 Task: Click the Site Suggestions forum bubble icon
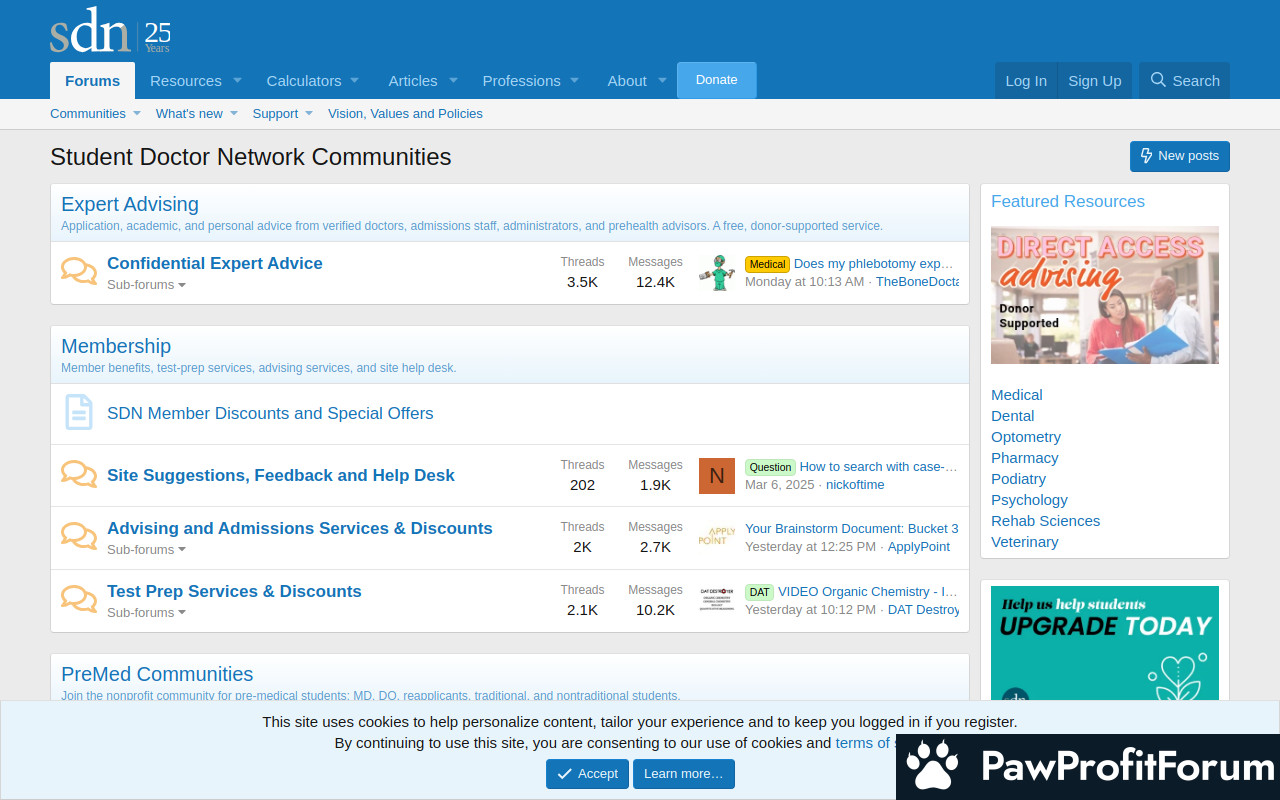coord(79,475)
